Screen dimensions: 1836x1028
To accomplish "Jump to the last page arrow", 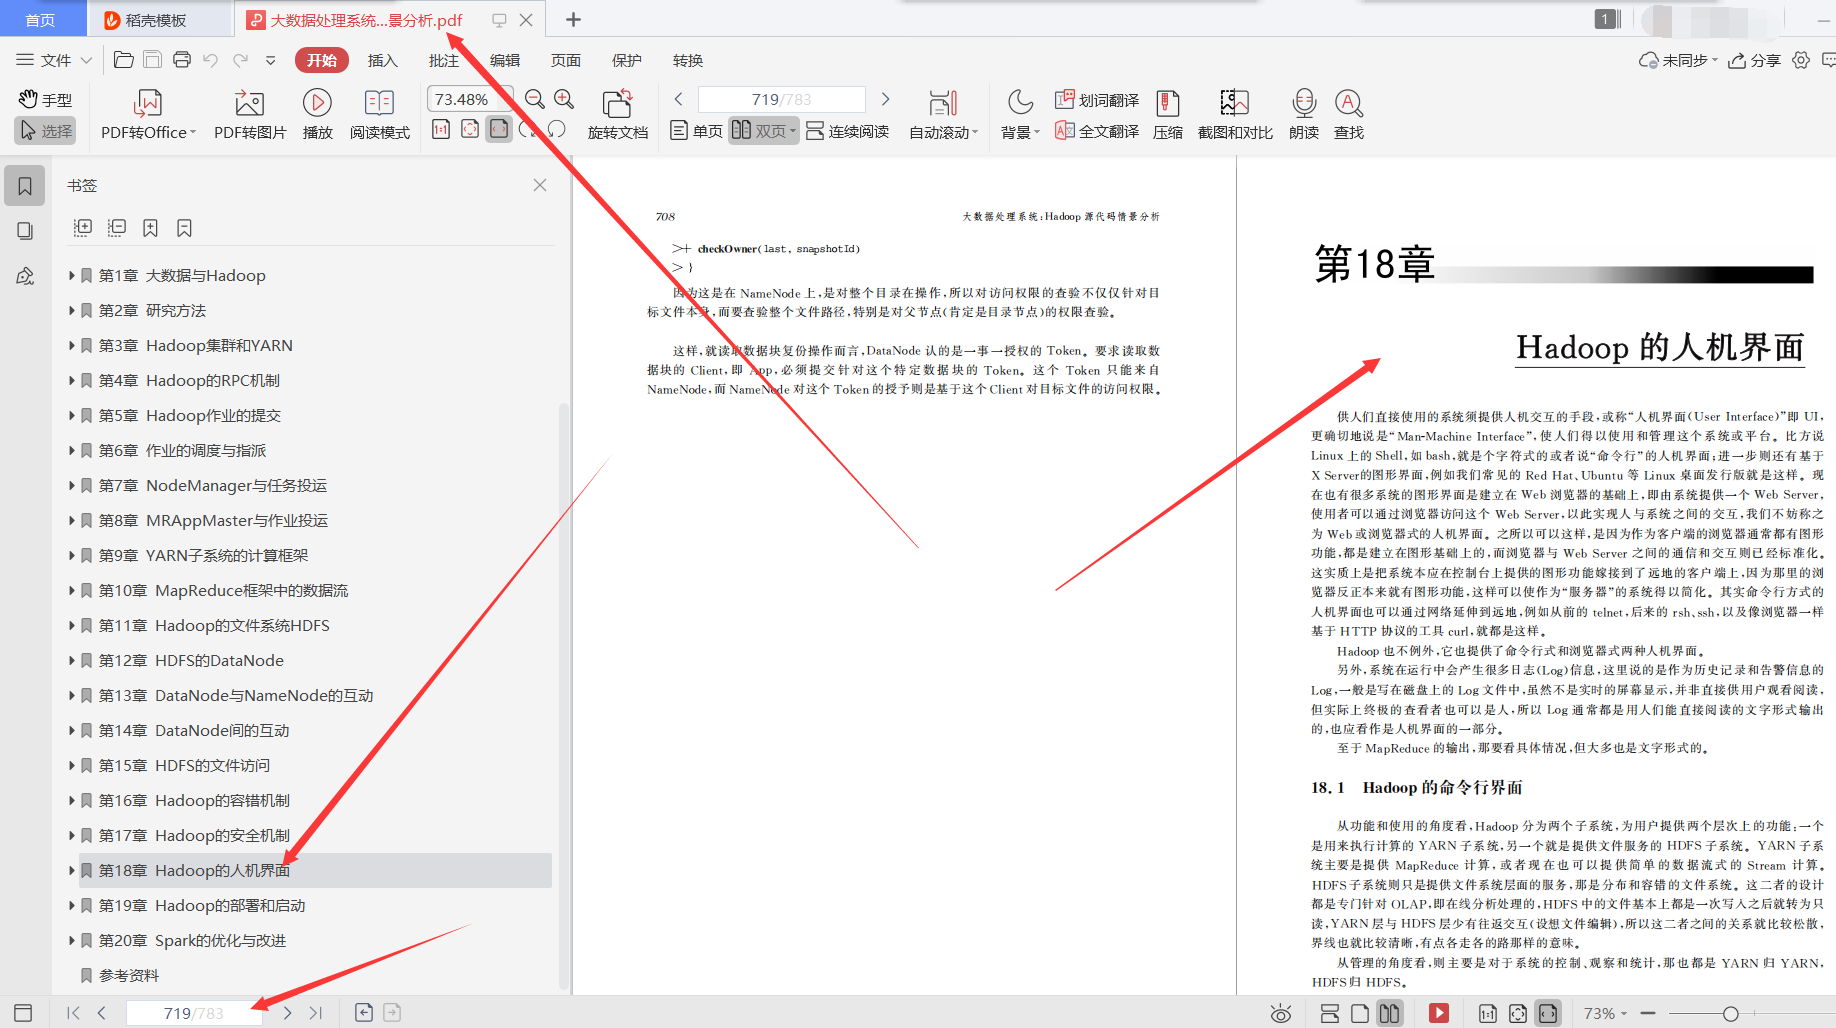I will click(316, 1013).
